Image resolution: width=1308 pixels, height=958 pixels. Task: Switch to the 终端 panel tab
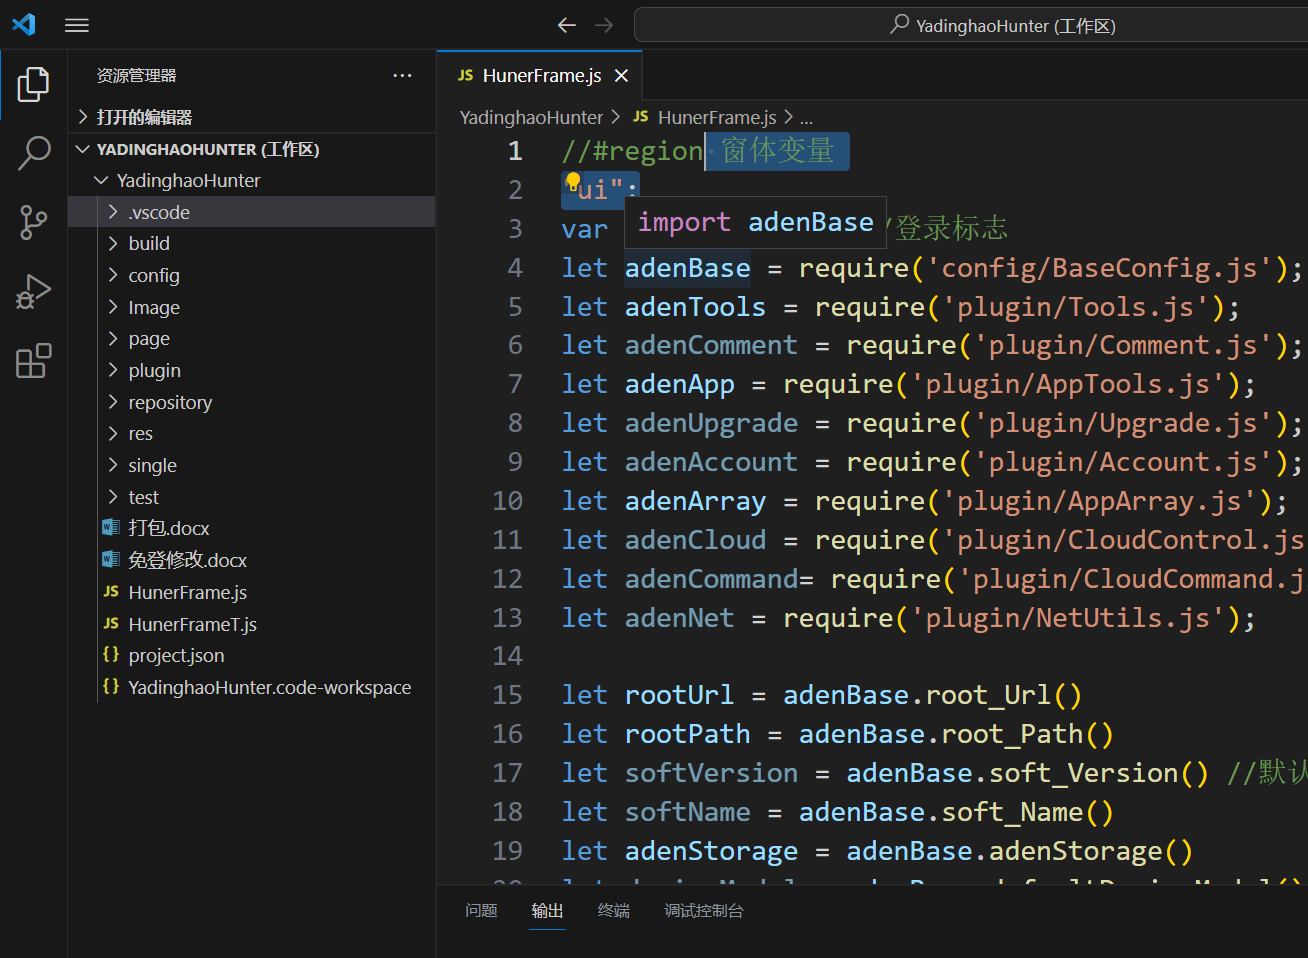pos(614,910)
